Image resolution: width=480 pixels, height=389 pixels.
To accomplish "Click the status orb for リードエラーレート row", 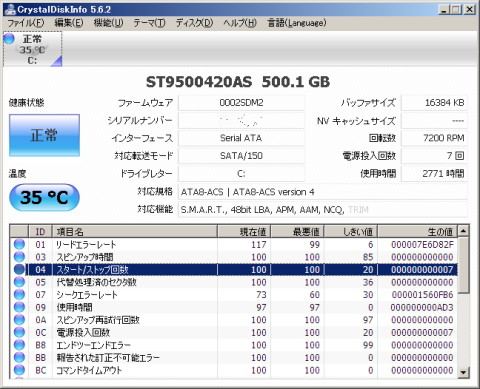I will [19, 244].
